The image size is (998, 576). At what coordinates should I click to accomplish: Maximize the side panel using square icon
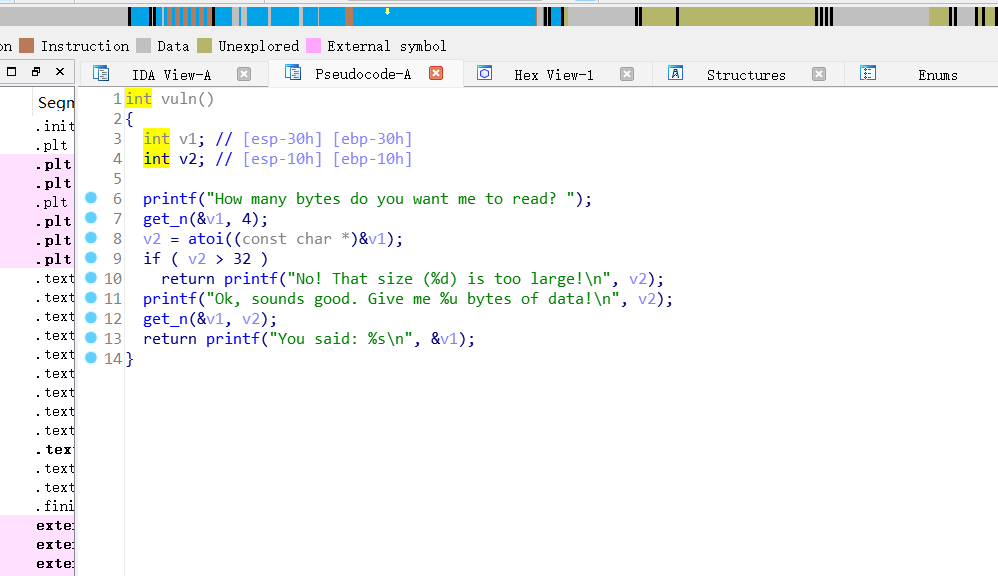pyautogui.click(x=11, y=71)
